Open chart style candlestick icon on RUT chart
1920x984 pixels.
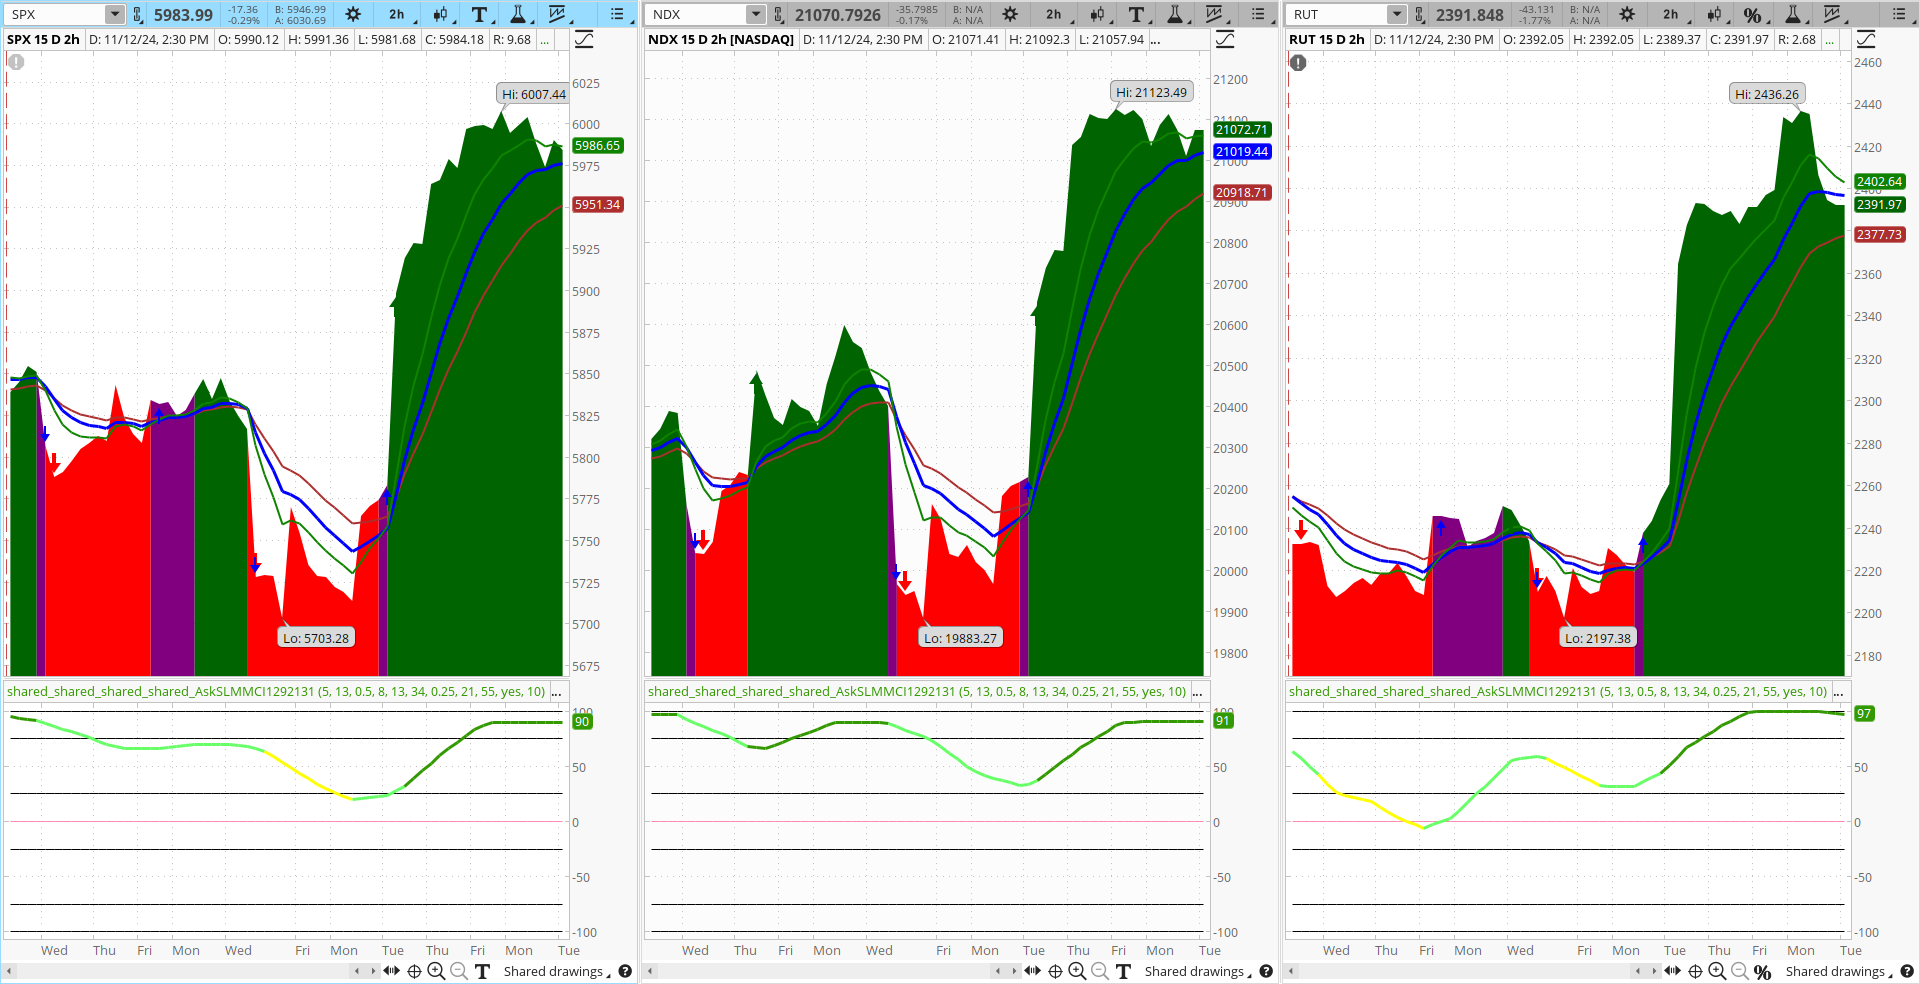(1714, 14)
